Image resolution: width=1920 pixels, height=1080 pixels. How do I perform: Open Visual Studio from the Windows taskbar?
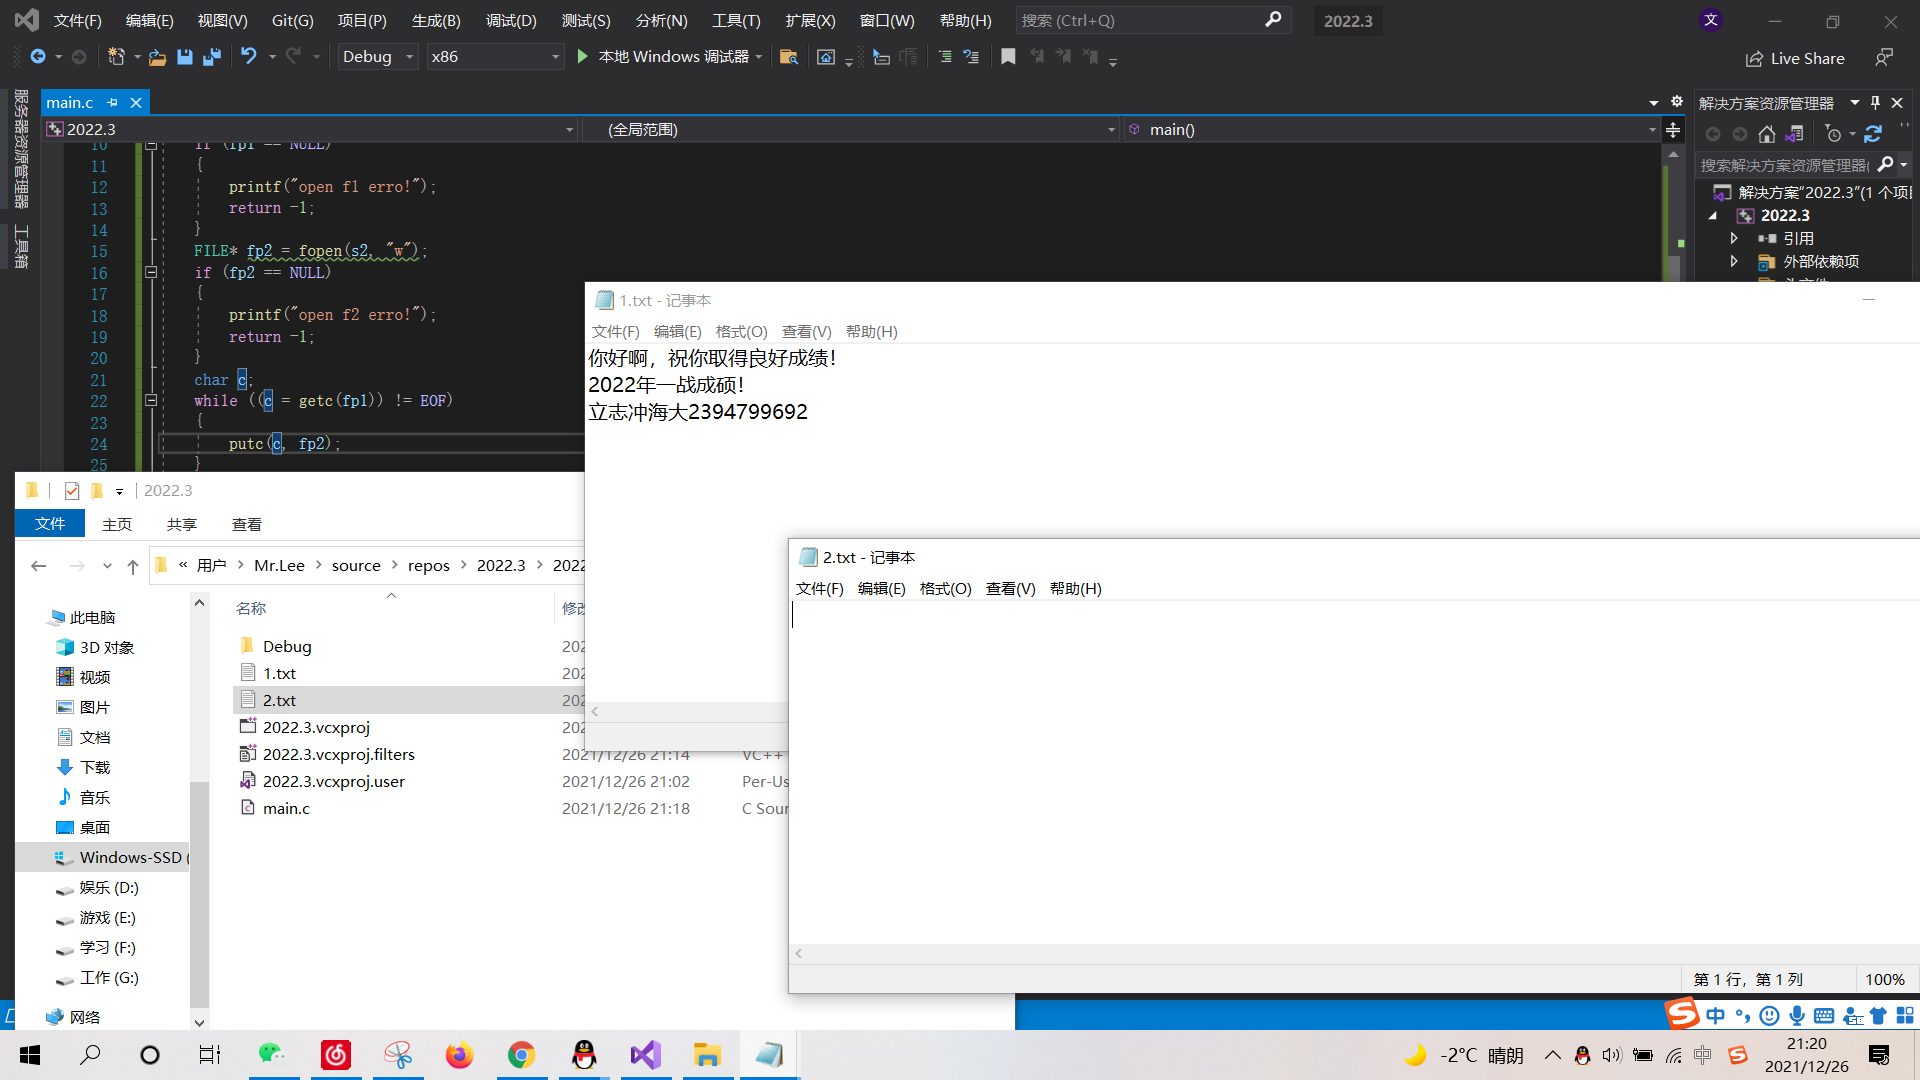[x=645, y=1055]
